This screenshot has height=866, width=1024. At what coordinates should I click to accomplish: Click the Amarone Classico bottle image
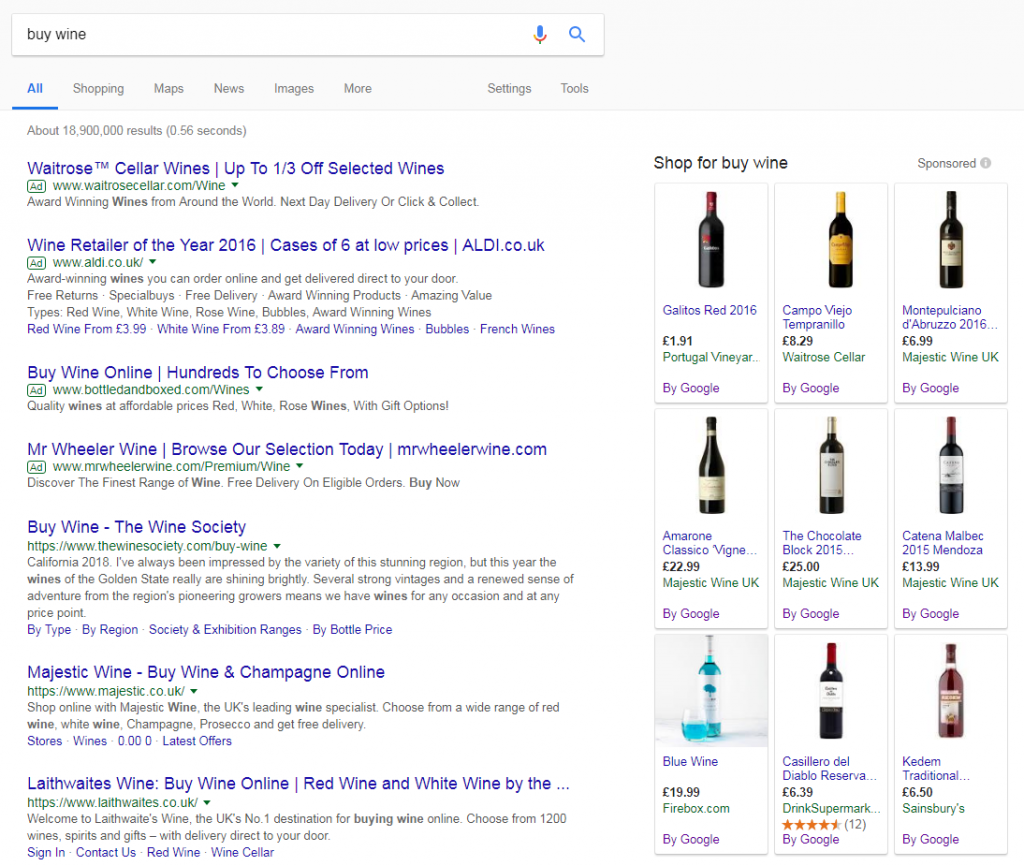711,465
